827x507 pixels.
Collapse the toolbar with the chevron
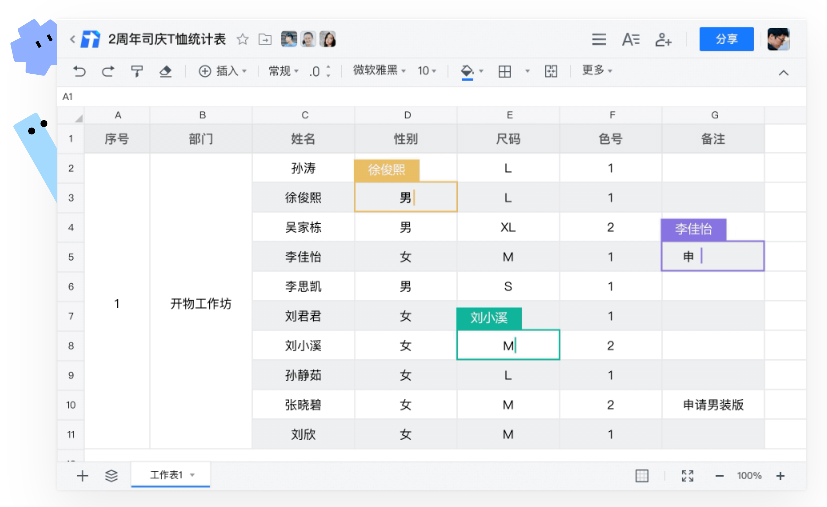(783, 72)
